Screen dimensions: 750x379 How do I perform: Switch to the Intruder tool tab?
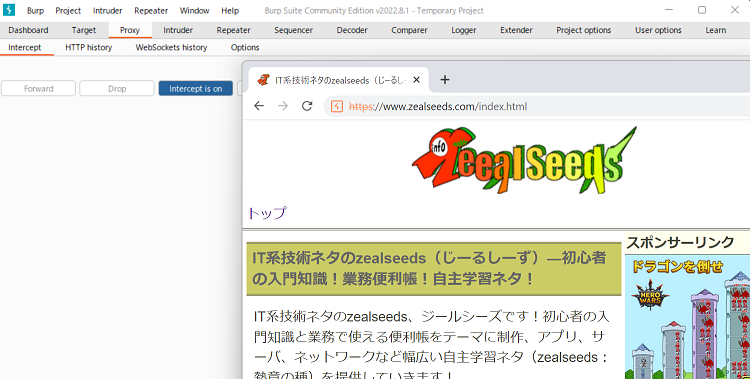click(178, 30)
